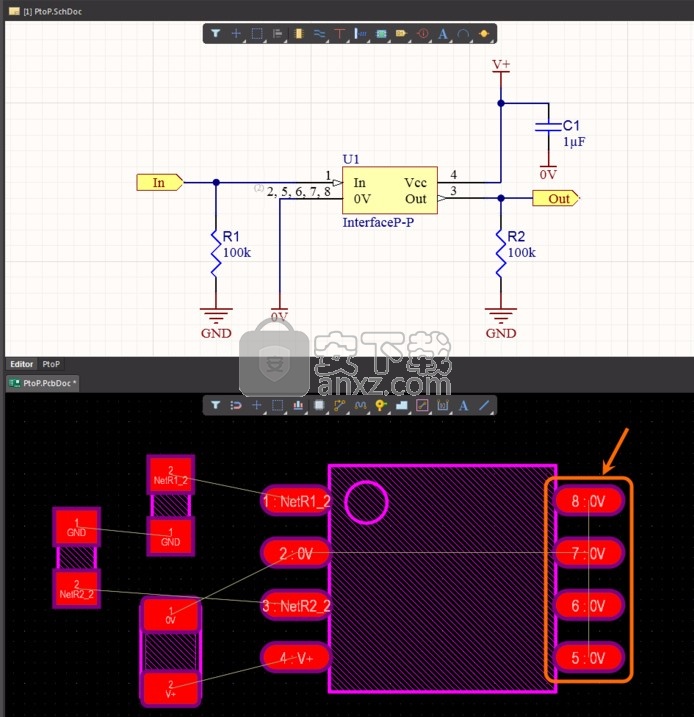Image resolution: width=694 pixels, height=717 pixels.
Task: Select PCB pad 3 : NetR2_2
Action: point(296,606)
